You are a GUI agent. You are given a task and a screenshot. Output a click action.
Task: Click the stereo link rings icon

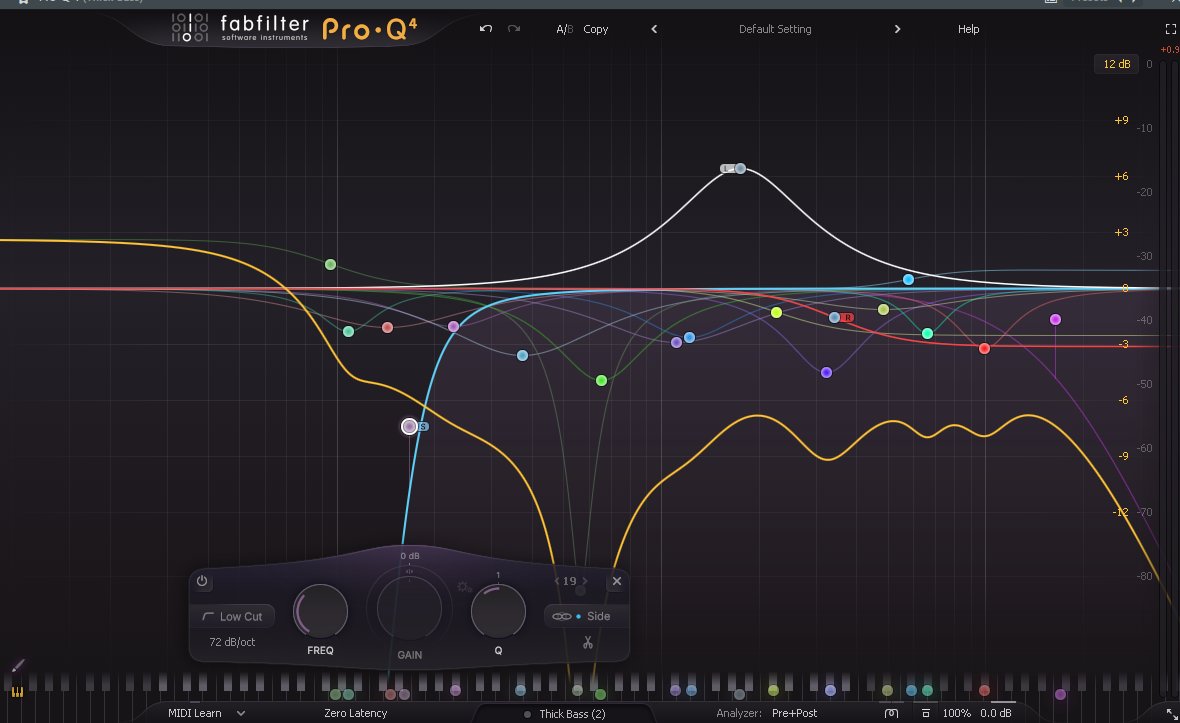[x=561, y=616]
